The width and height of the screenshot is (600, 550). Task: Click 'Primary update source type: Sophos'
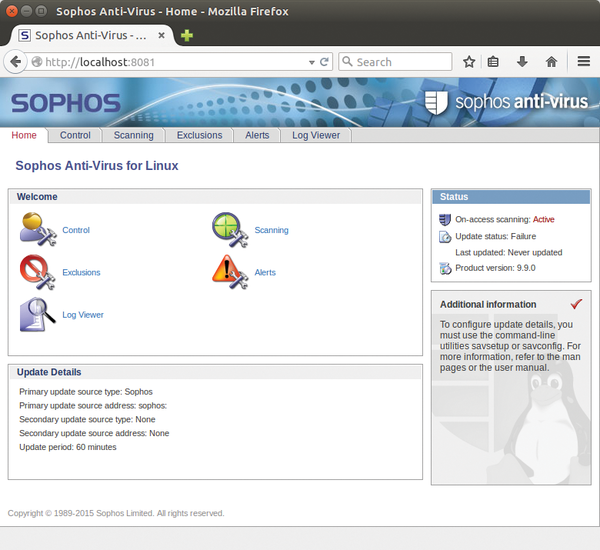pyautogui.click(x=86, y=392)
